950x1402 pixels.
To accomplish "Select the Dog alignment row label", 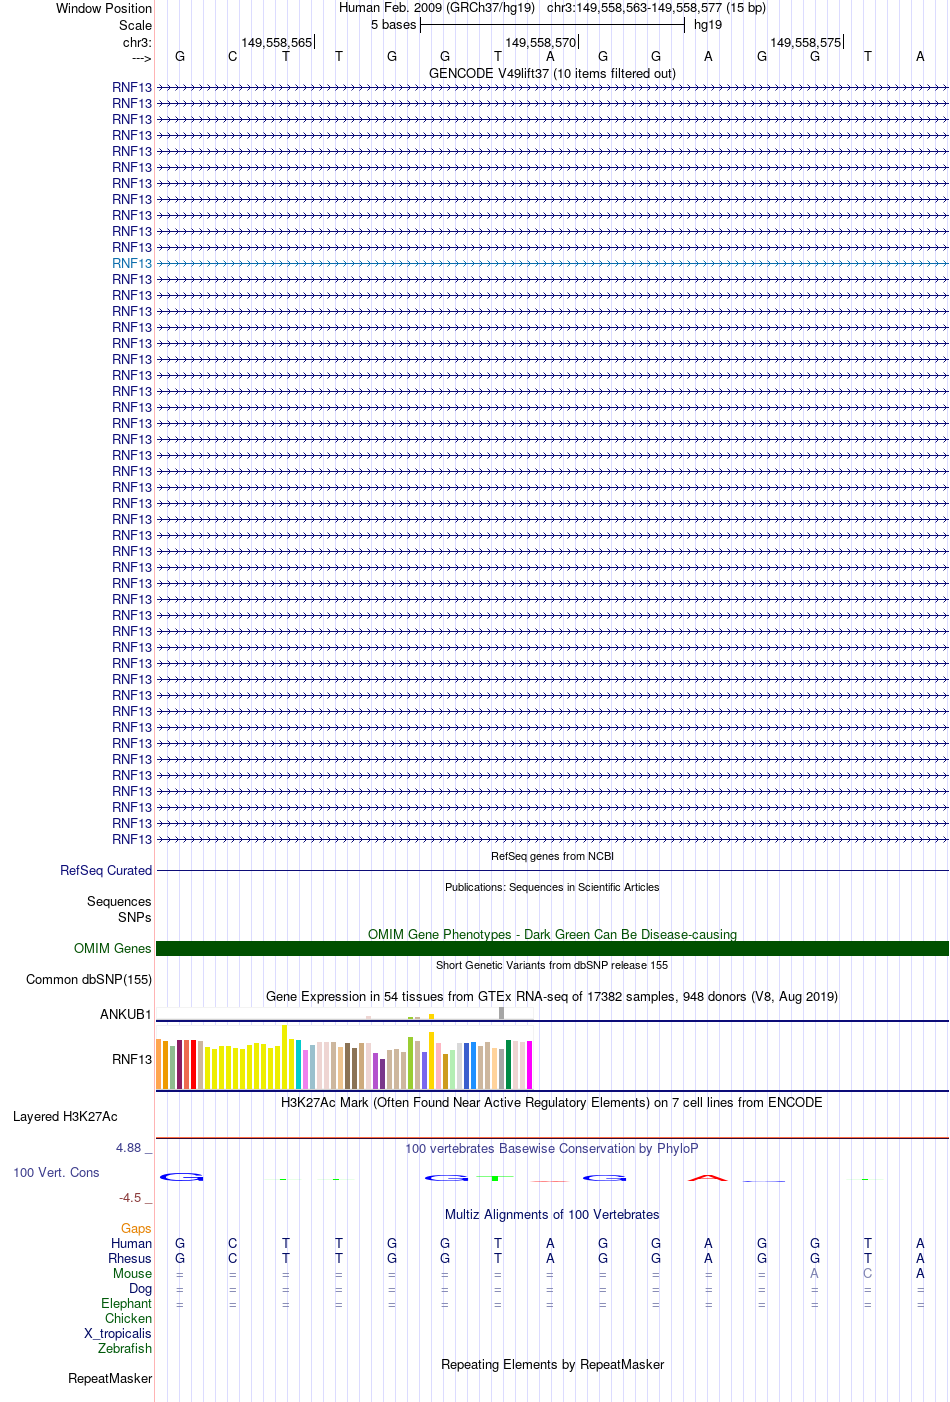I will click(140, 1289).
